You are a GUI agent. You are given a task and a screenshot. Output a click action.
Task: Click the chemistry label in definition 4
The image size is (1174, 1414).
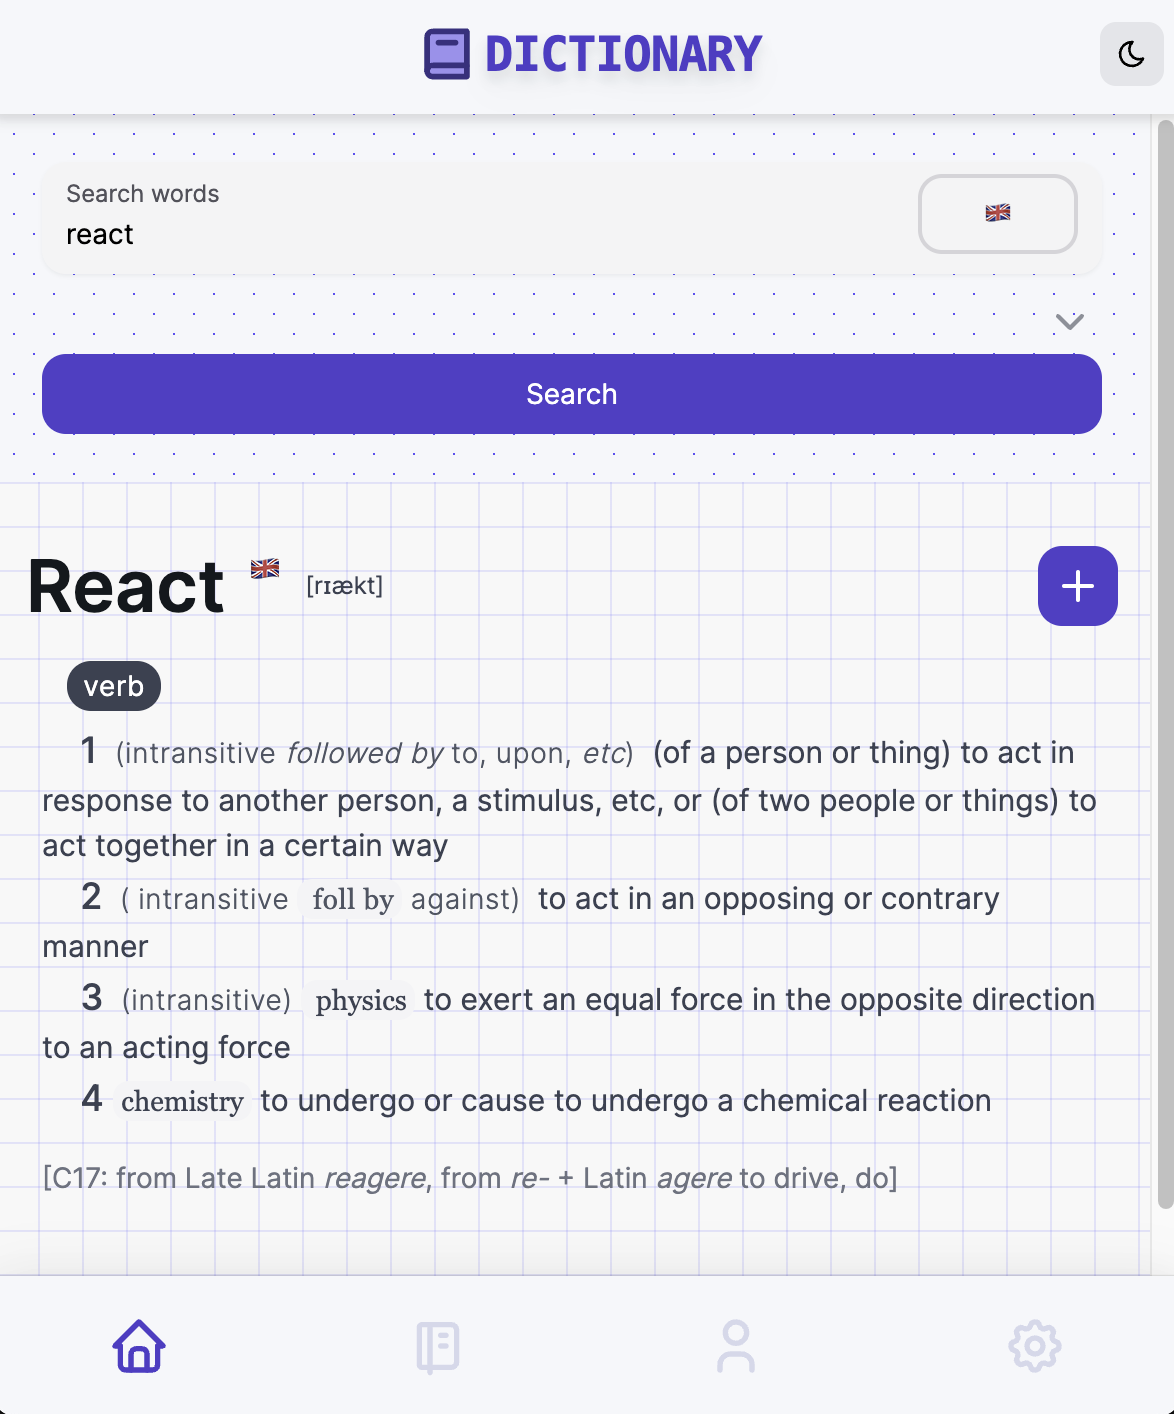(182, 1102)
